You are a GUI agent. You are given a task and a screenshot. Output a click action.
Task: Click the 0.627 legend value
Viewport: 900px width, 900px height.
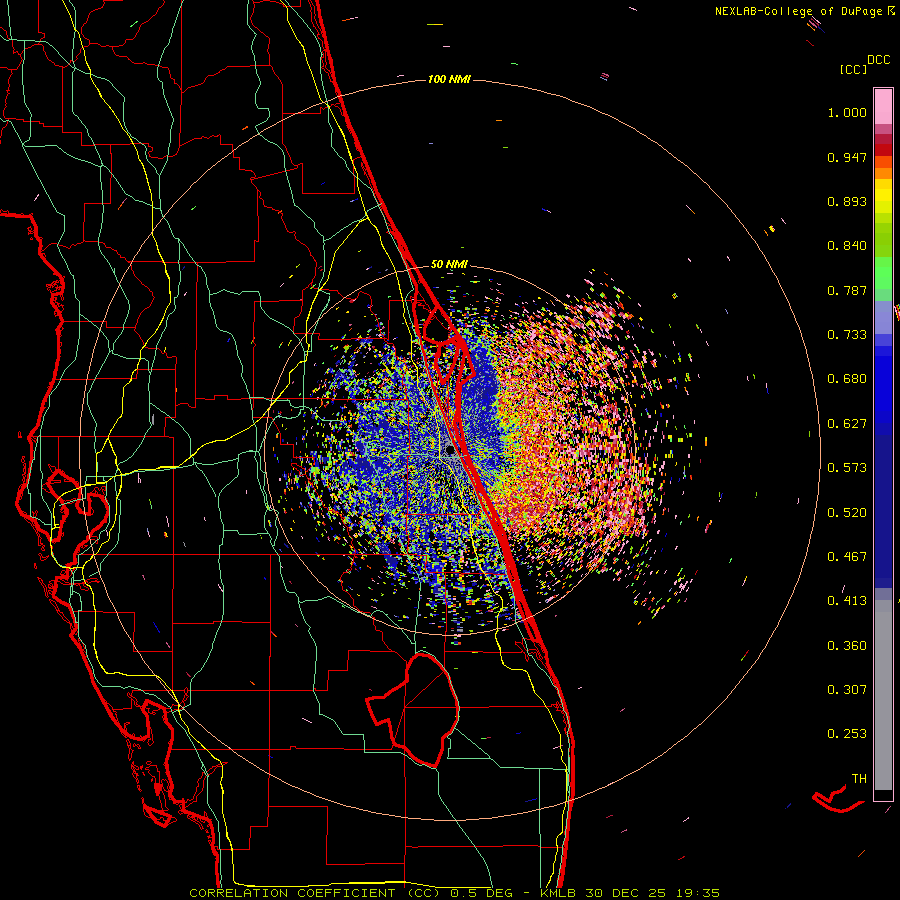tap(847, 424)
